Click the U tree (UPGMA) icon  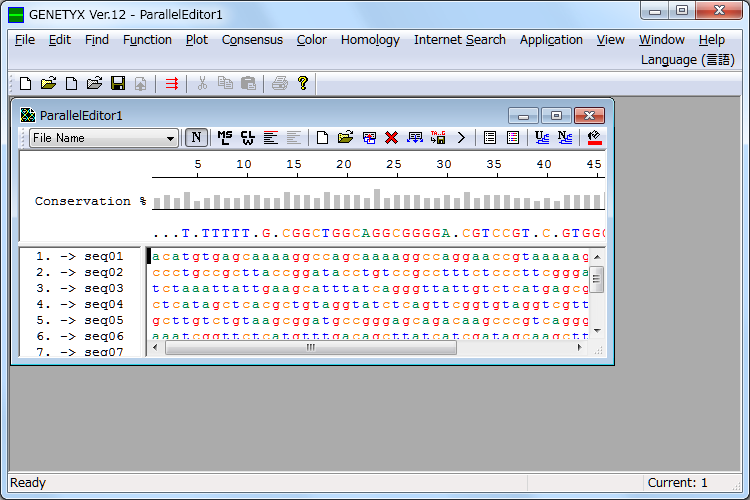(541, 138)
